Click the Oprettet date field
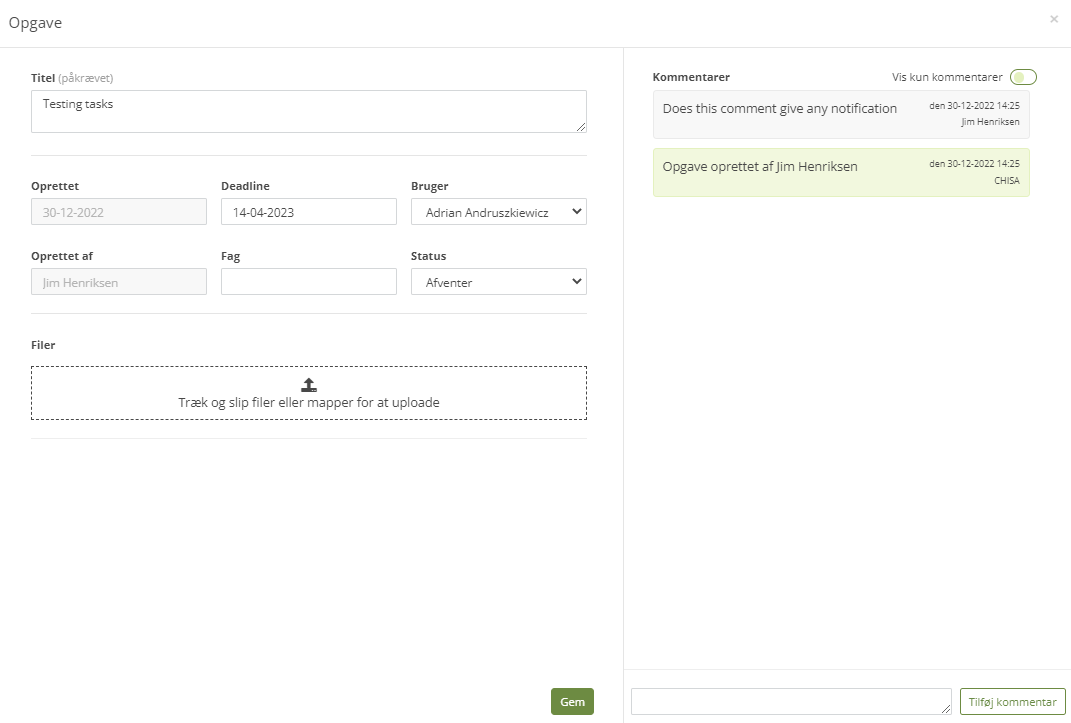Image resolution: width=1071 pixels, height=723 pixels. point(118,212)
